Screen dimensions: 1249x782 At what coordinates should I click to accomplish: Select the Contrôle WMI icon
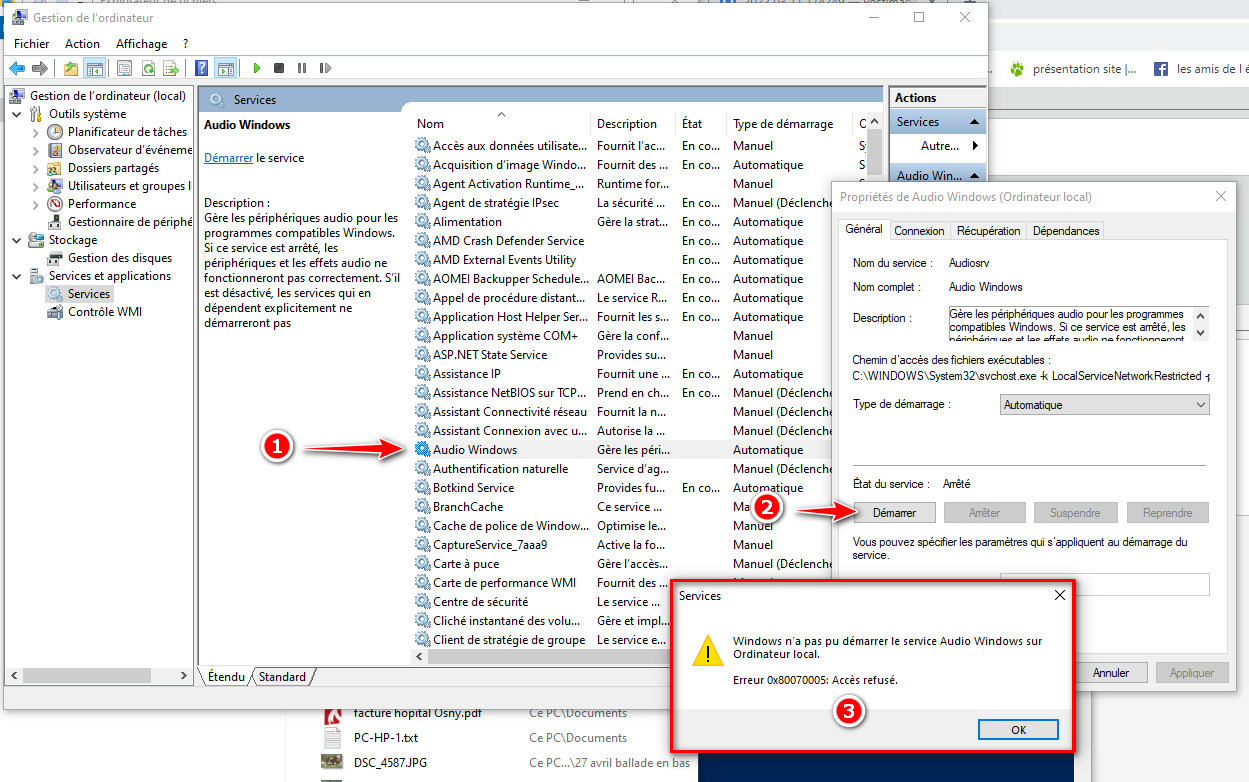tap(55, 312)
